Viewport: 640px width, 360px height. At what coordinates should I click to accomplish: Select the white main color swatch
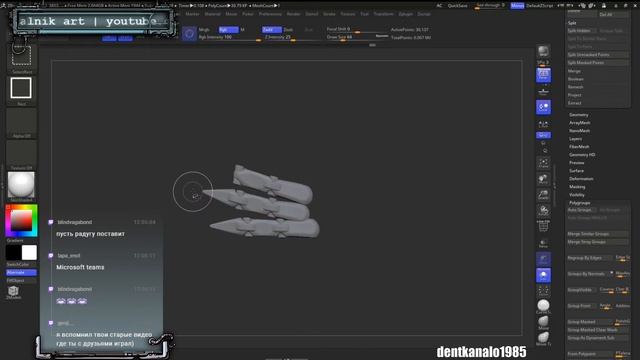point(29,253)
